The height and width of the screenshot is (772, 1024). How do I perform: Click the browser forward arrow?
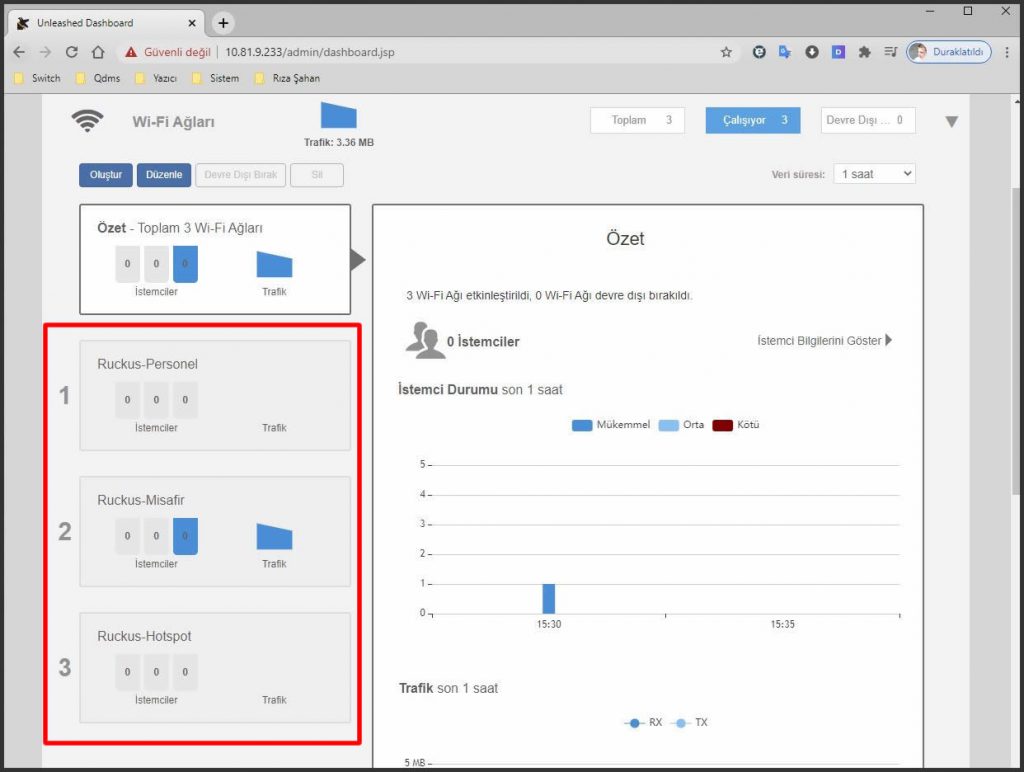(x=45, y=52)
